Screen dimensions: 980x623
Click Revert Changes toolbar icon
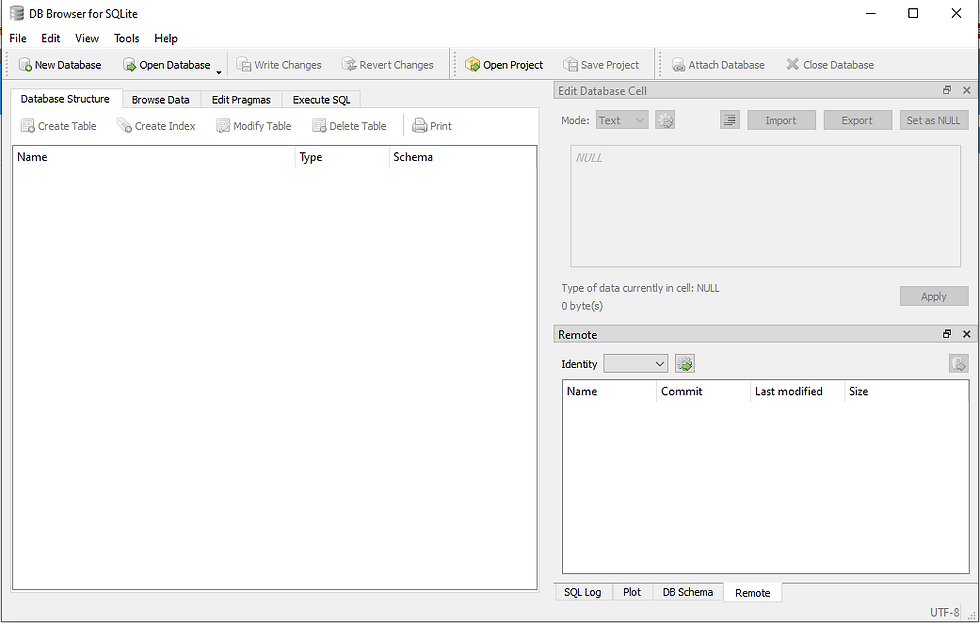click(x=349, y=65)
